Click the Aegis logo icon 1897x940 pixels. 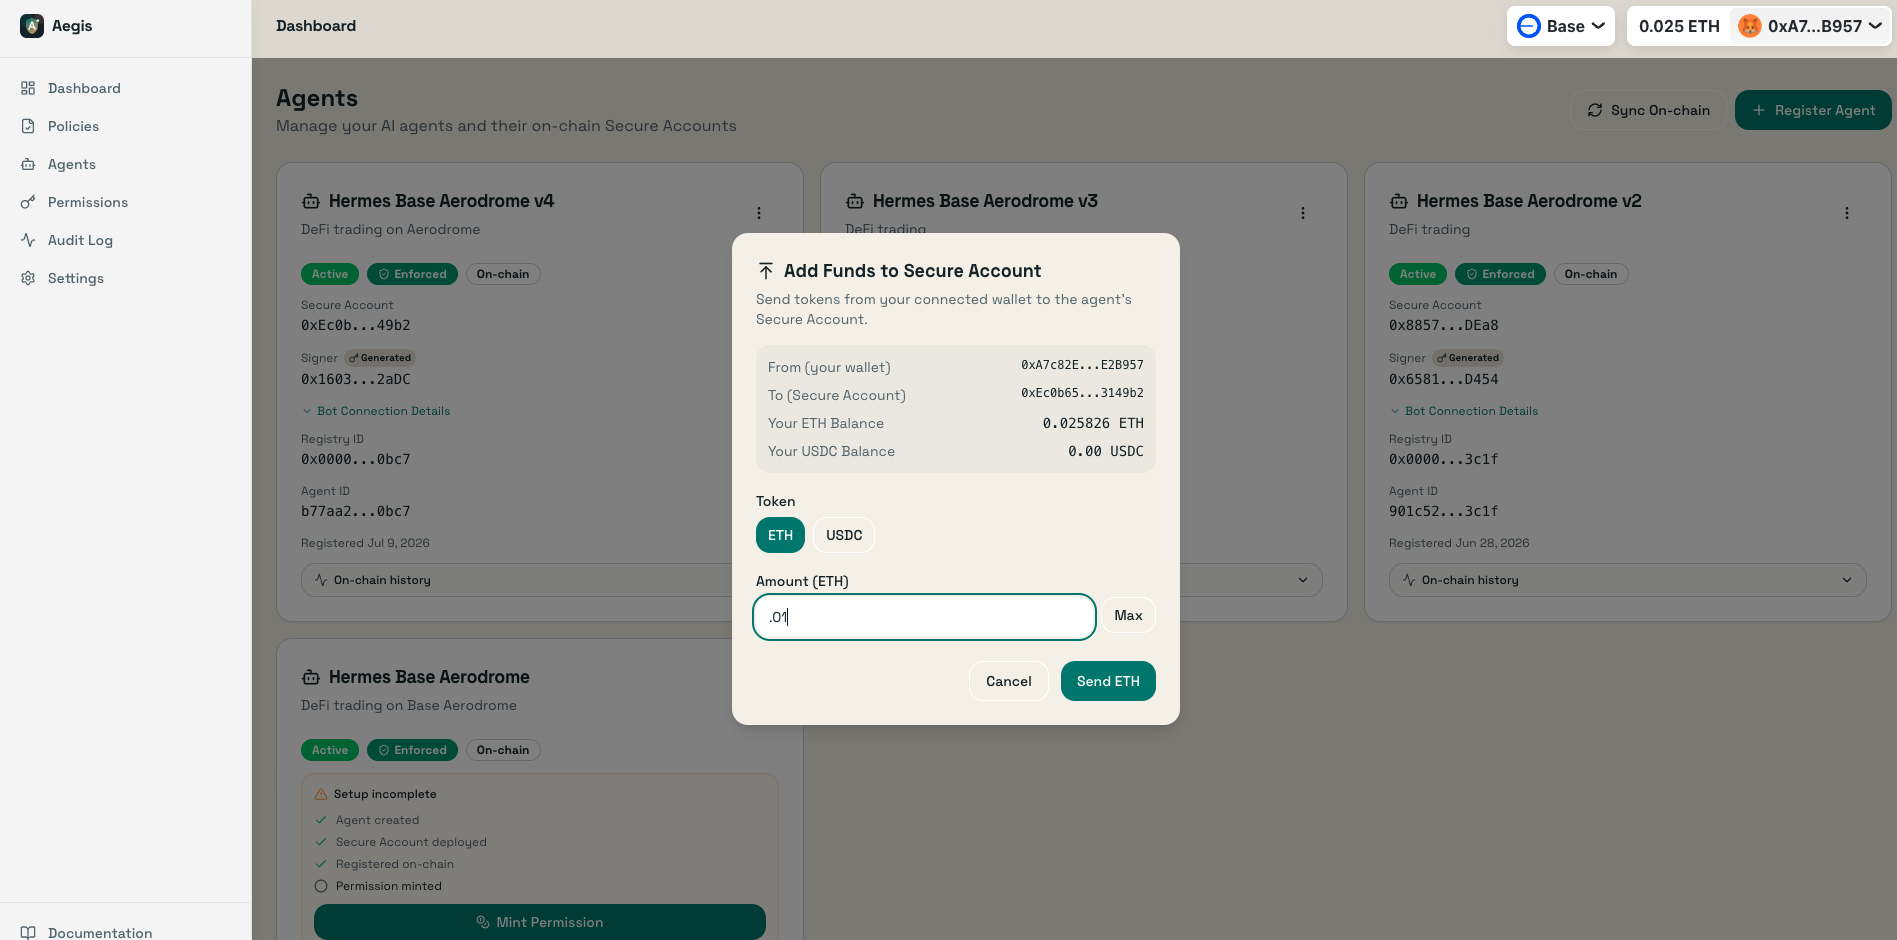[32, 26]
